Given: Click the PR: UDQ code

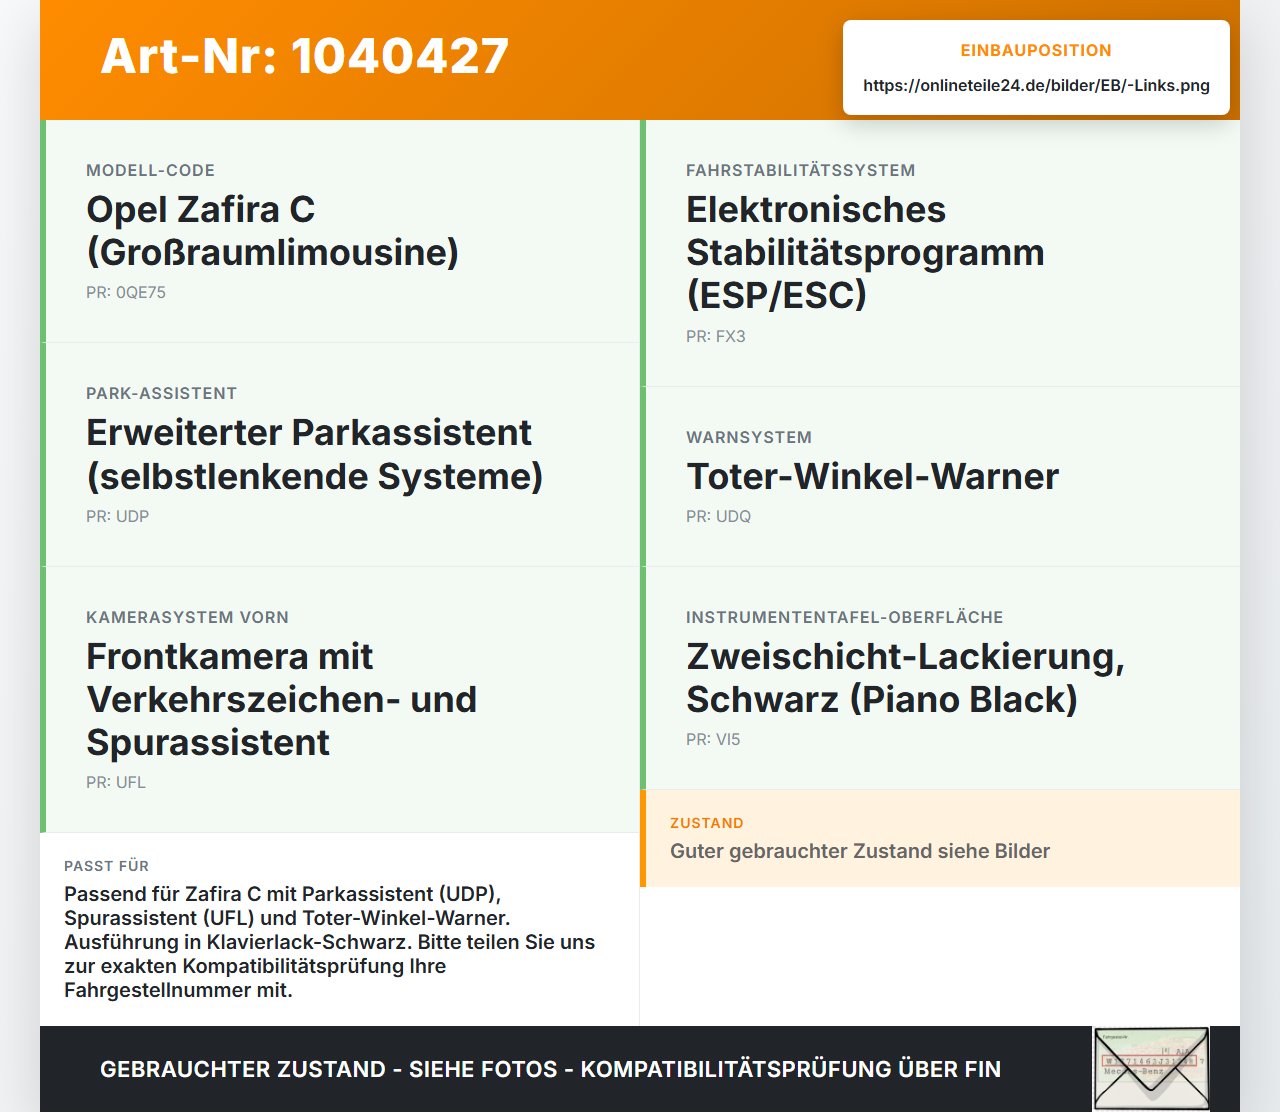Looking at the screenshot, I should (718, 516).
